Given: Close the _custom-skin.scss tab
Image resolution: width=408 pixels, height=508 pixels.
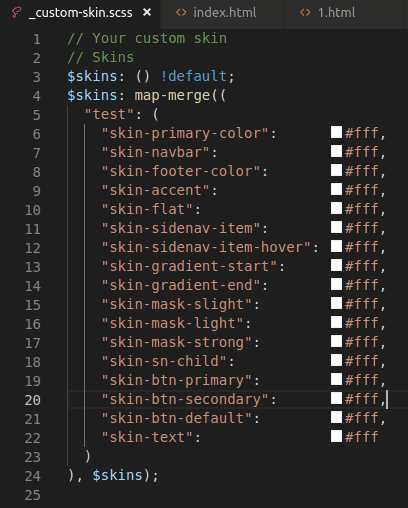Looking at the screenshot, I should (147, 13).
